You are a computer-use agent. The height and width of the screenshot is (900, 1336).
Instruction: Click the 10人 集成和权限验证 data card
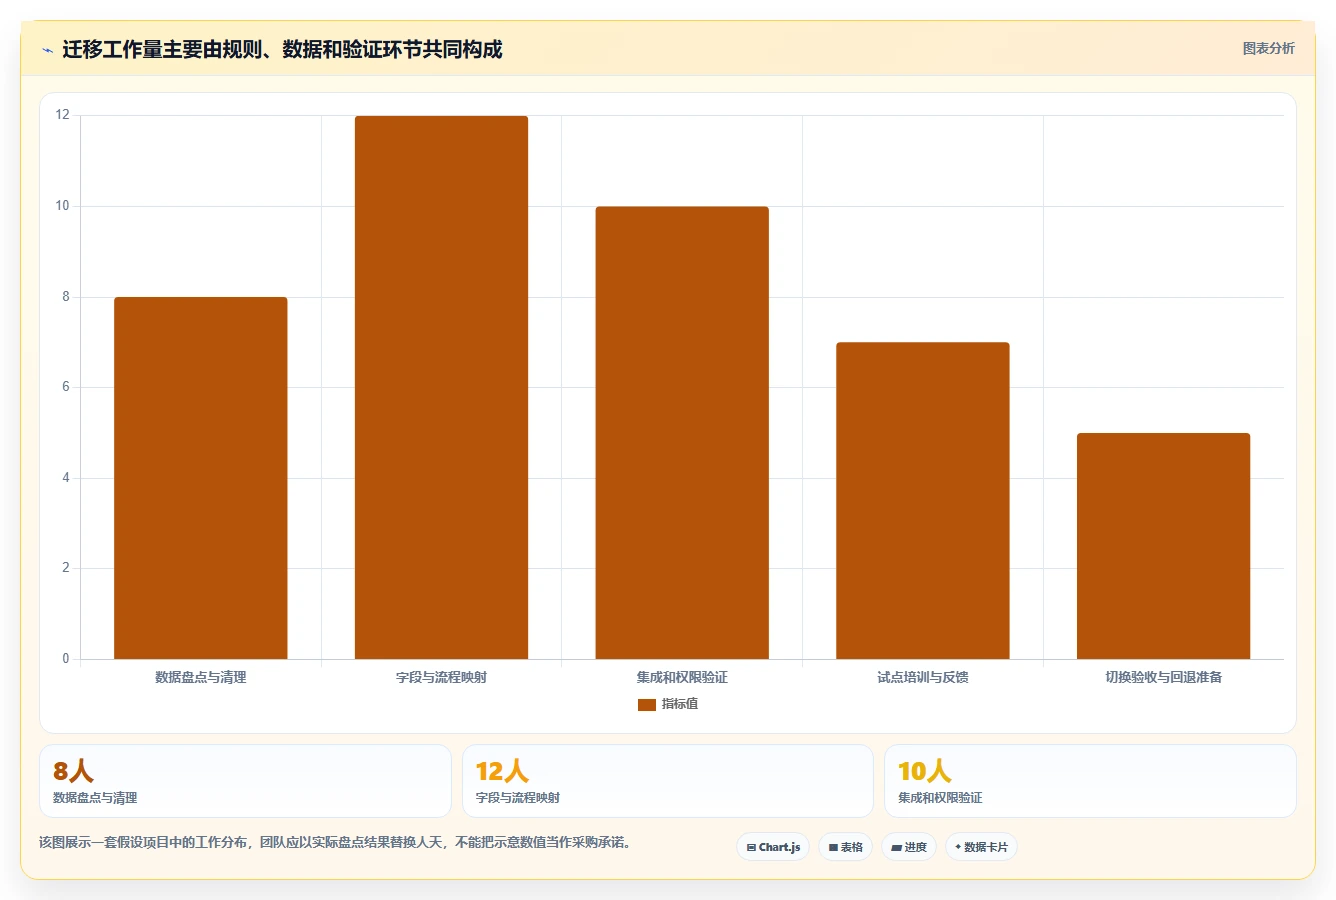1090,781
